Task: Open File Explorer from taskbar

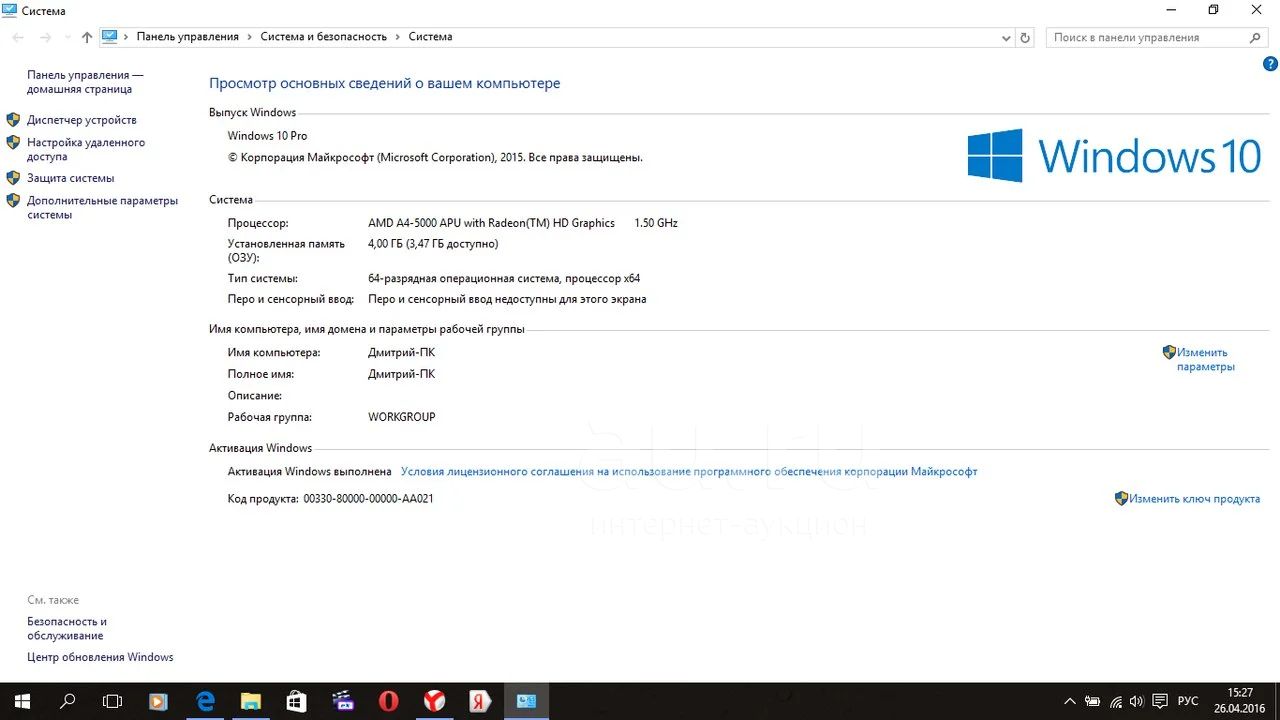Action: click(x=250, y=701)
